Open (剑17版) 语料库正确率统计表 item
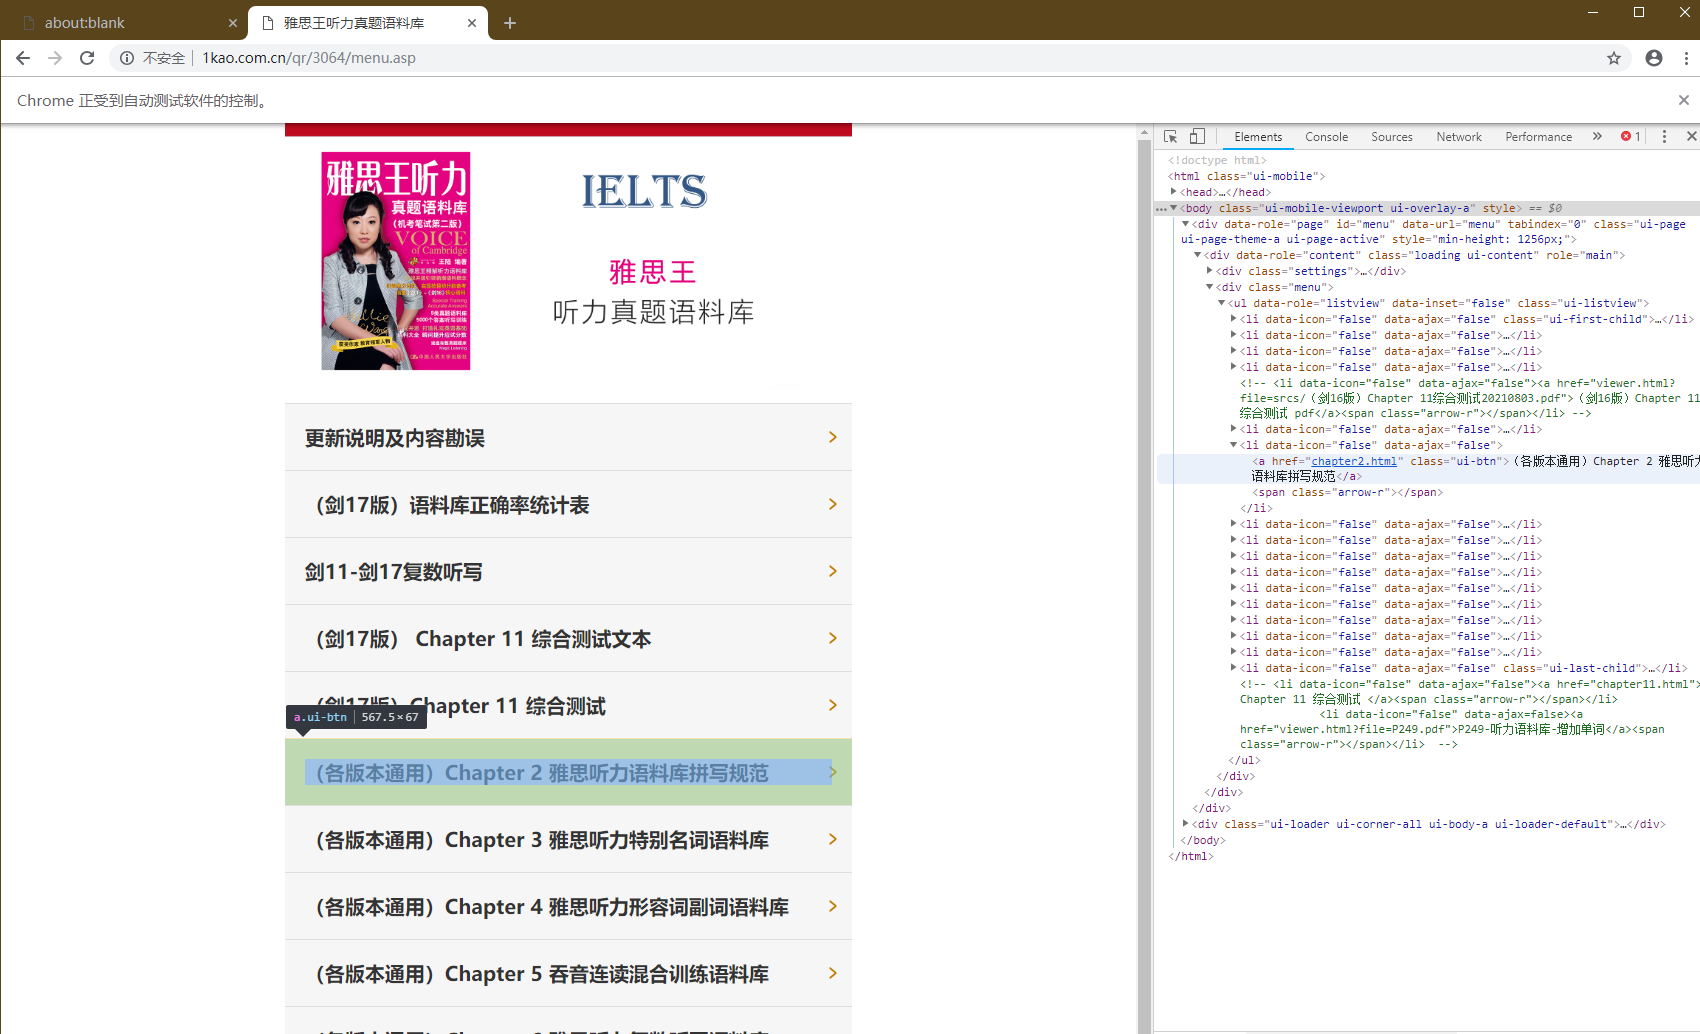Screen dimensions: 1700x1034 pos(568,505)
